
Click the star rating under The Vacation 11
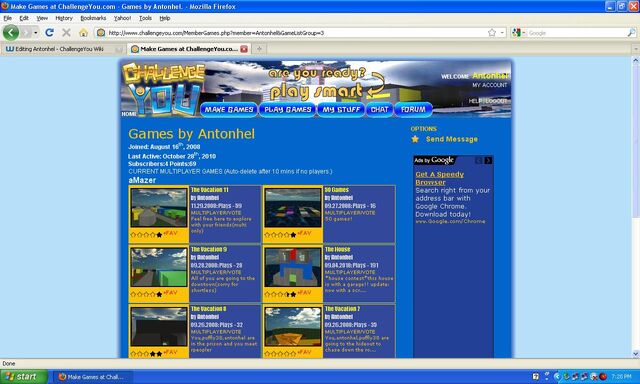click(x=146, y=235)
